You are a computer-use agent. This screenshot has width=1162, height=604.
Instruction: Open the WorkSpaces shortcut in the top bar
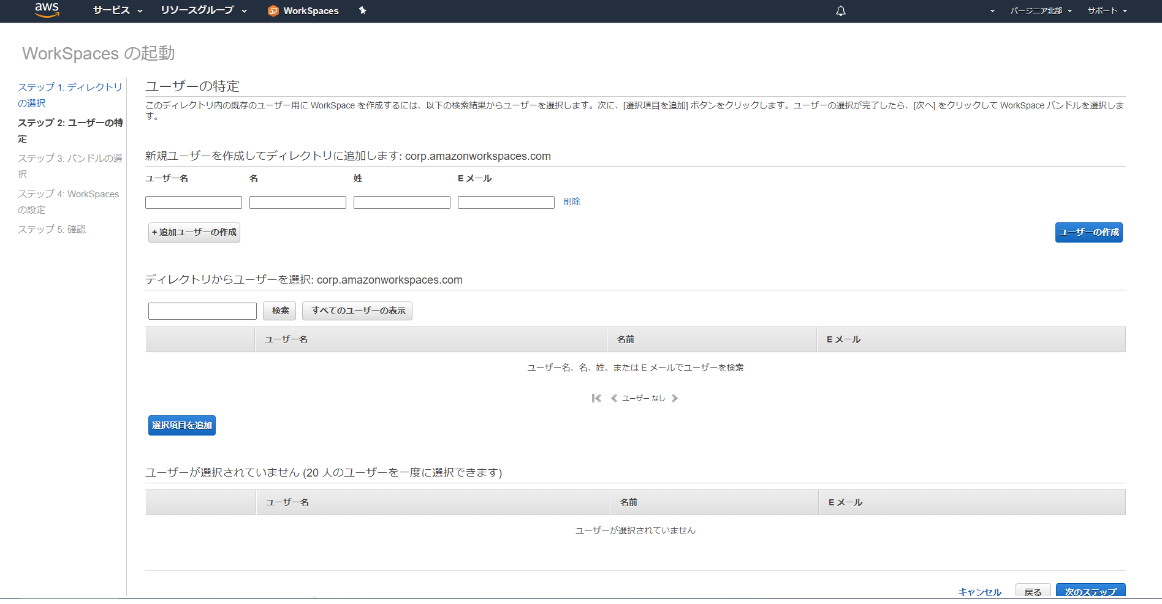(303, 10)
